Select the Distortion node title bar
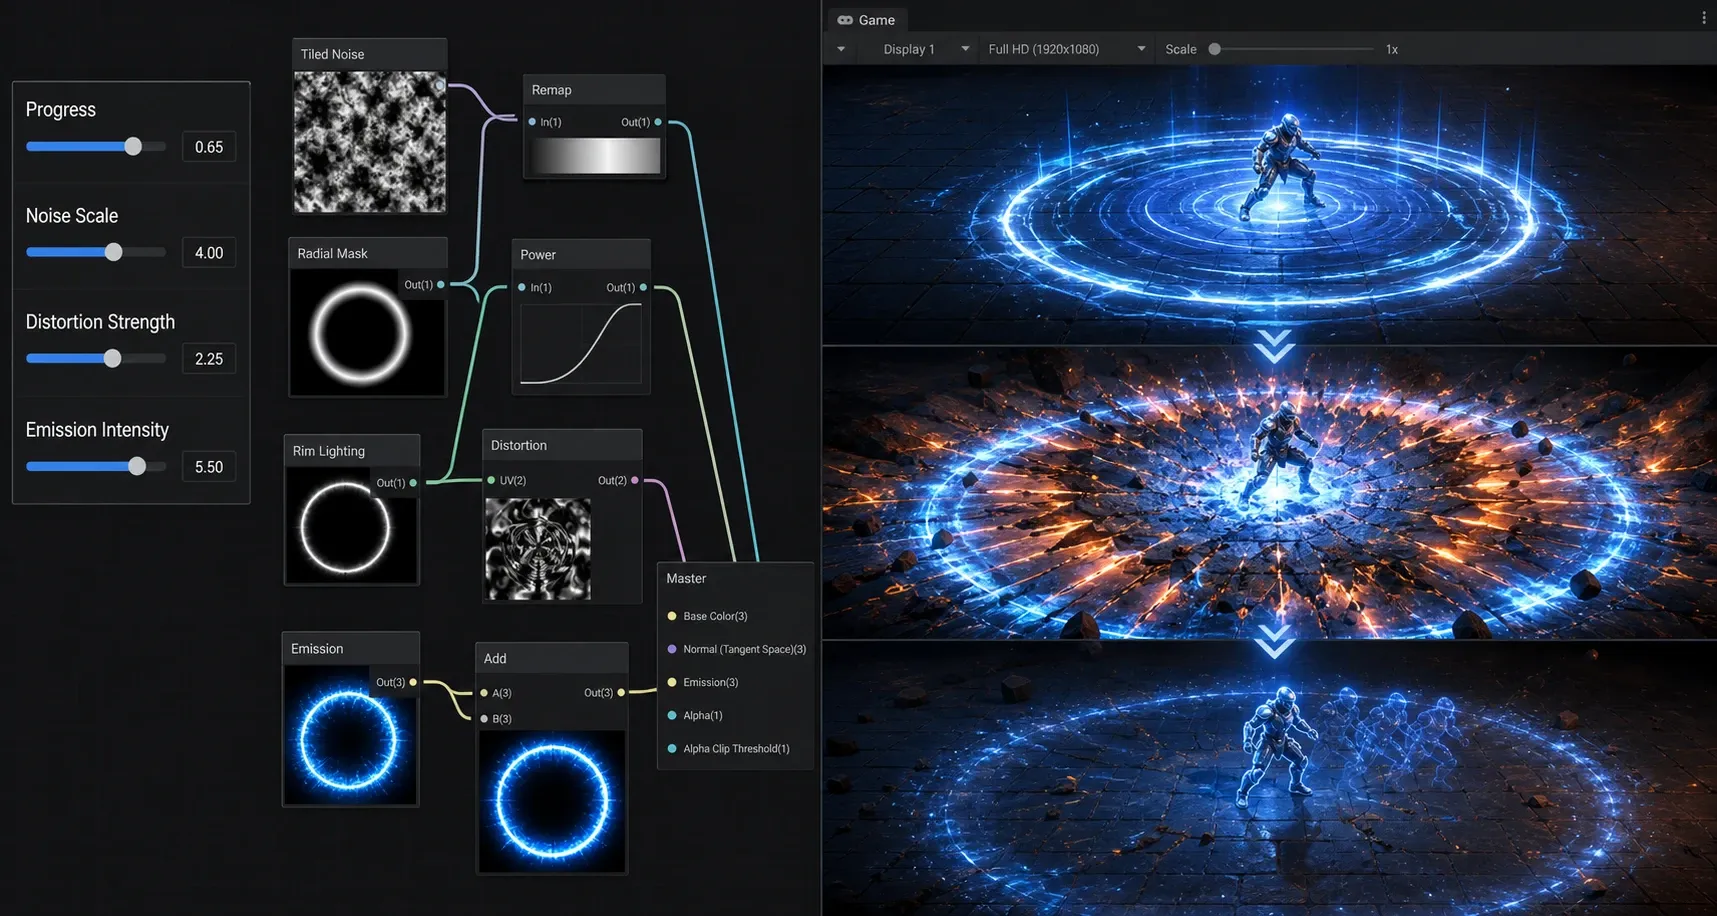 (x=562, y=445)
